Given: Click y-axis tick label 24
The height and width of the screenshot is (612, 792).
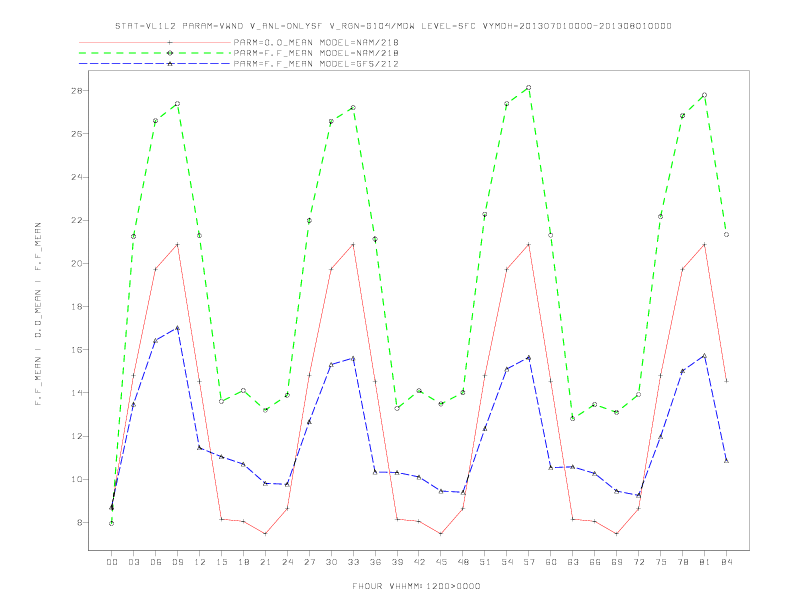Looking at the screenshot, I should (78, 177).
